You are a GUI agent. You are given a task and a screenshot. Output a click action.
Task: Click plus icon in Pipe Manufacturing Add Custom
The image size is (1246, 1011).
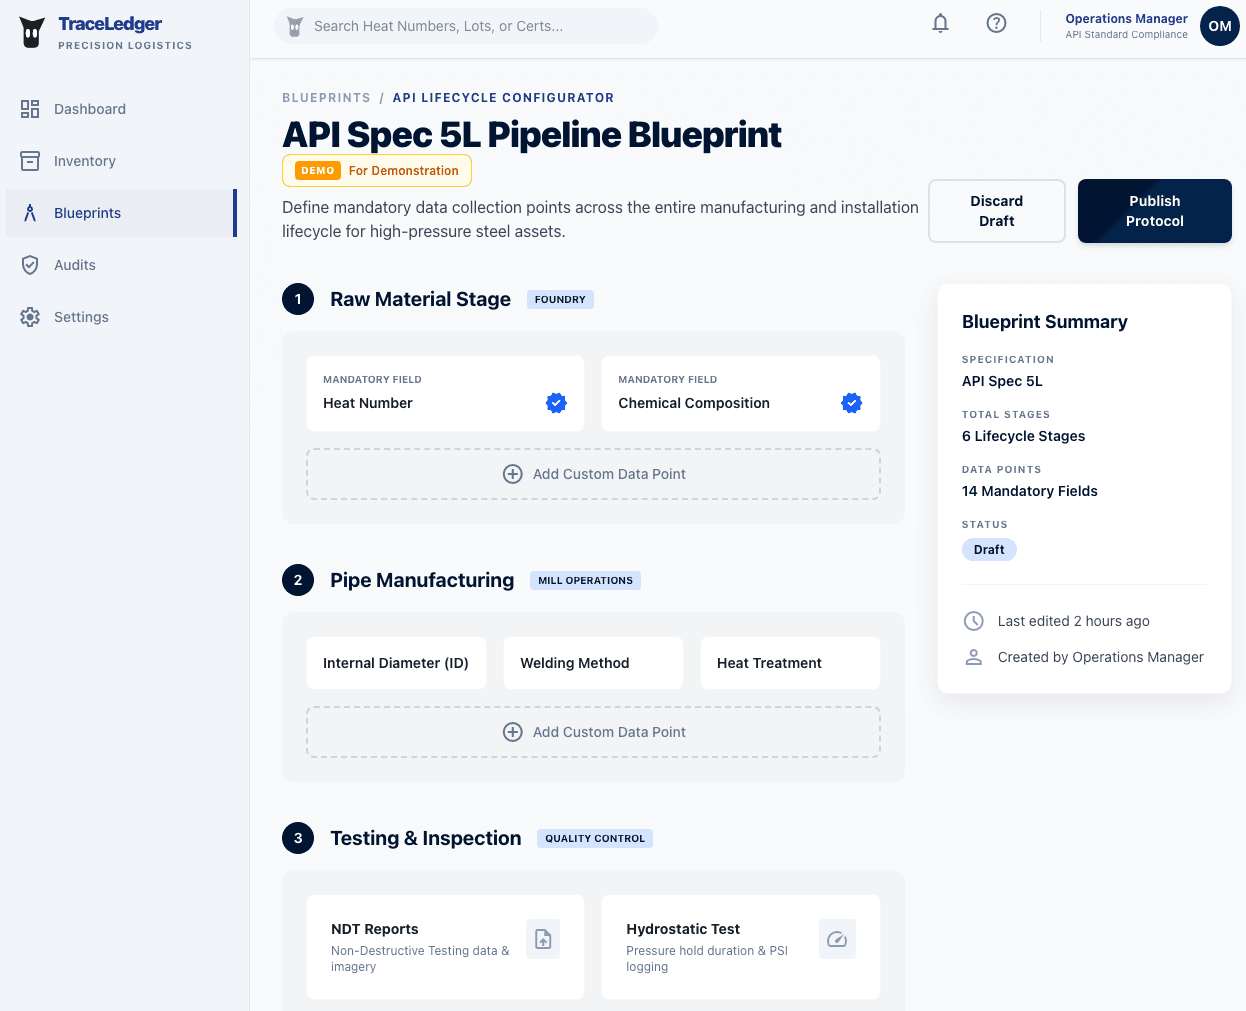(x=513, y=732)
